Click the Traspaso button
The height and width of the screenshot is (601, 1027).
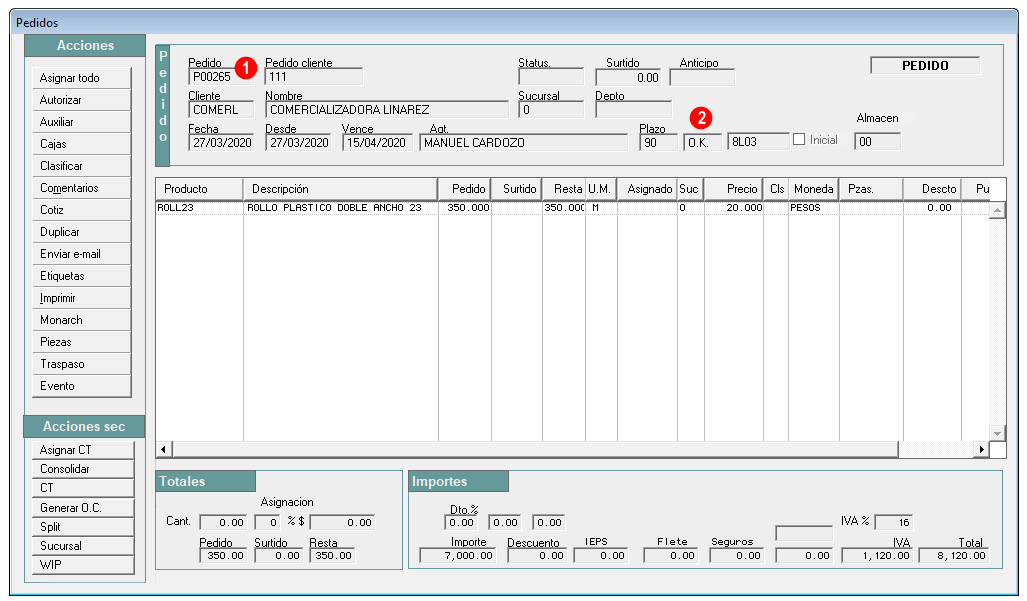tap(82, 364)
